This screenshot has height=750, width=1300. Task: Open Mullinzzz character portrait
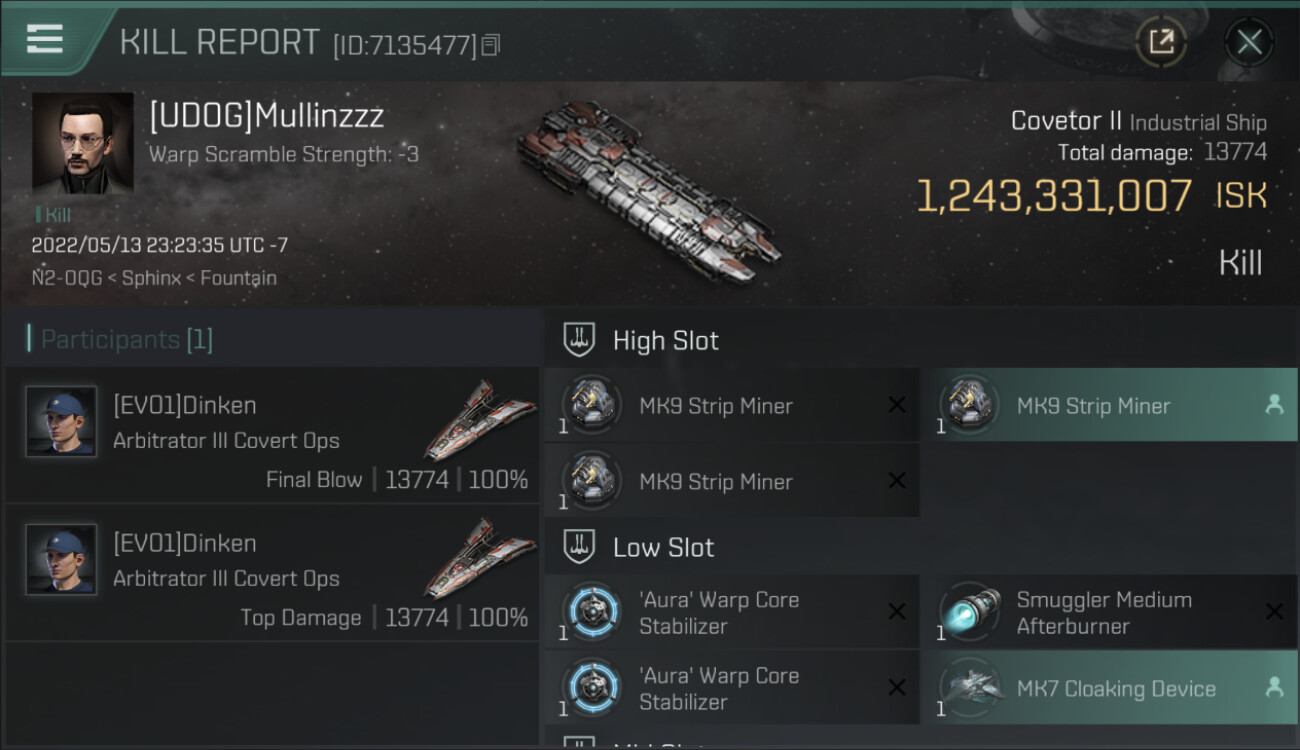coord(82,142)
